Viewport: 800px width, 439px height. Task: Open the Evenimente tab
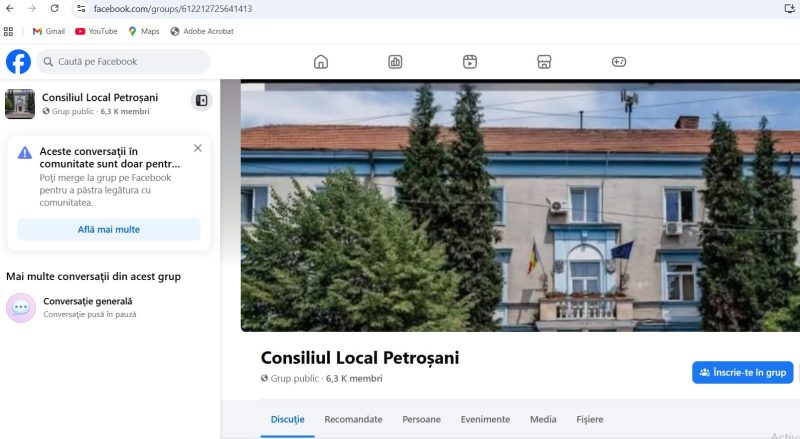click(x=485, y=420)
